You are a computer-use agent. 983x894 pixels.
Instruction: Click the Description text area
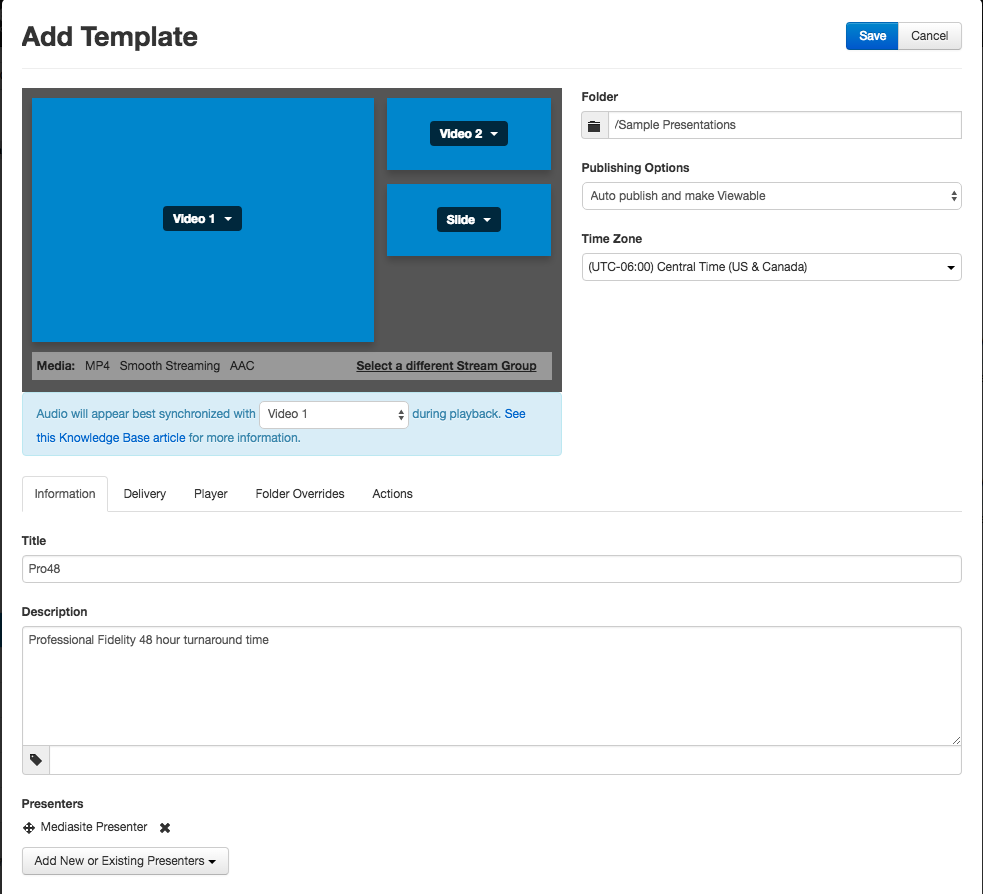(x=492, y=686)
